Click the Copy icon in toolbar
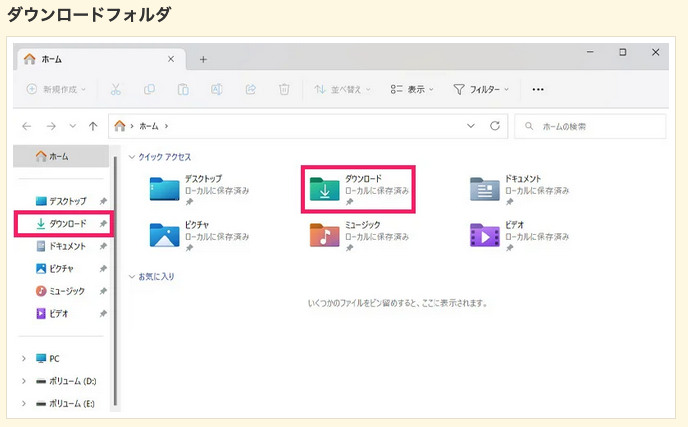The width and height of the screenshot is (688, 427). 149,90
